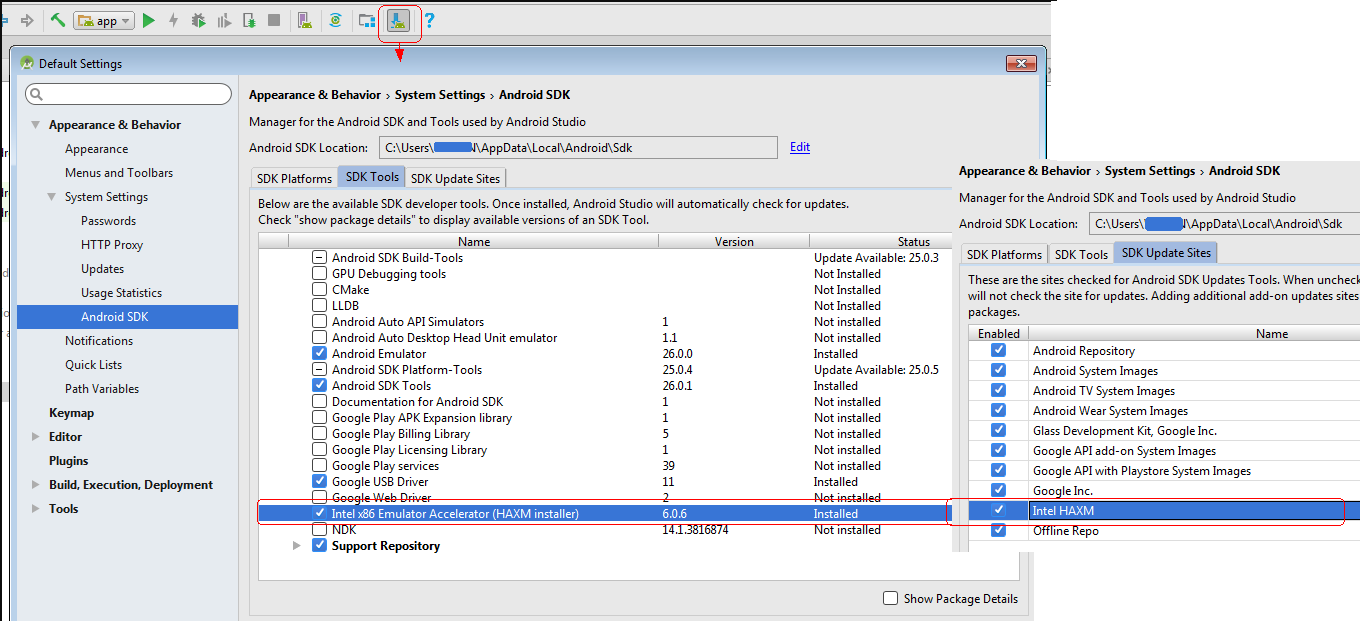Select SDK Platforms tab in right panel
Screen dimensions: 1360x621
coord(1004,254)
